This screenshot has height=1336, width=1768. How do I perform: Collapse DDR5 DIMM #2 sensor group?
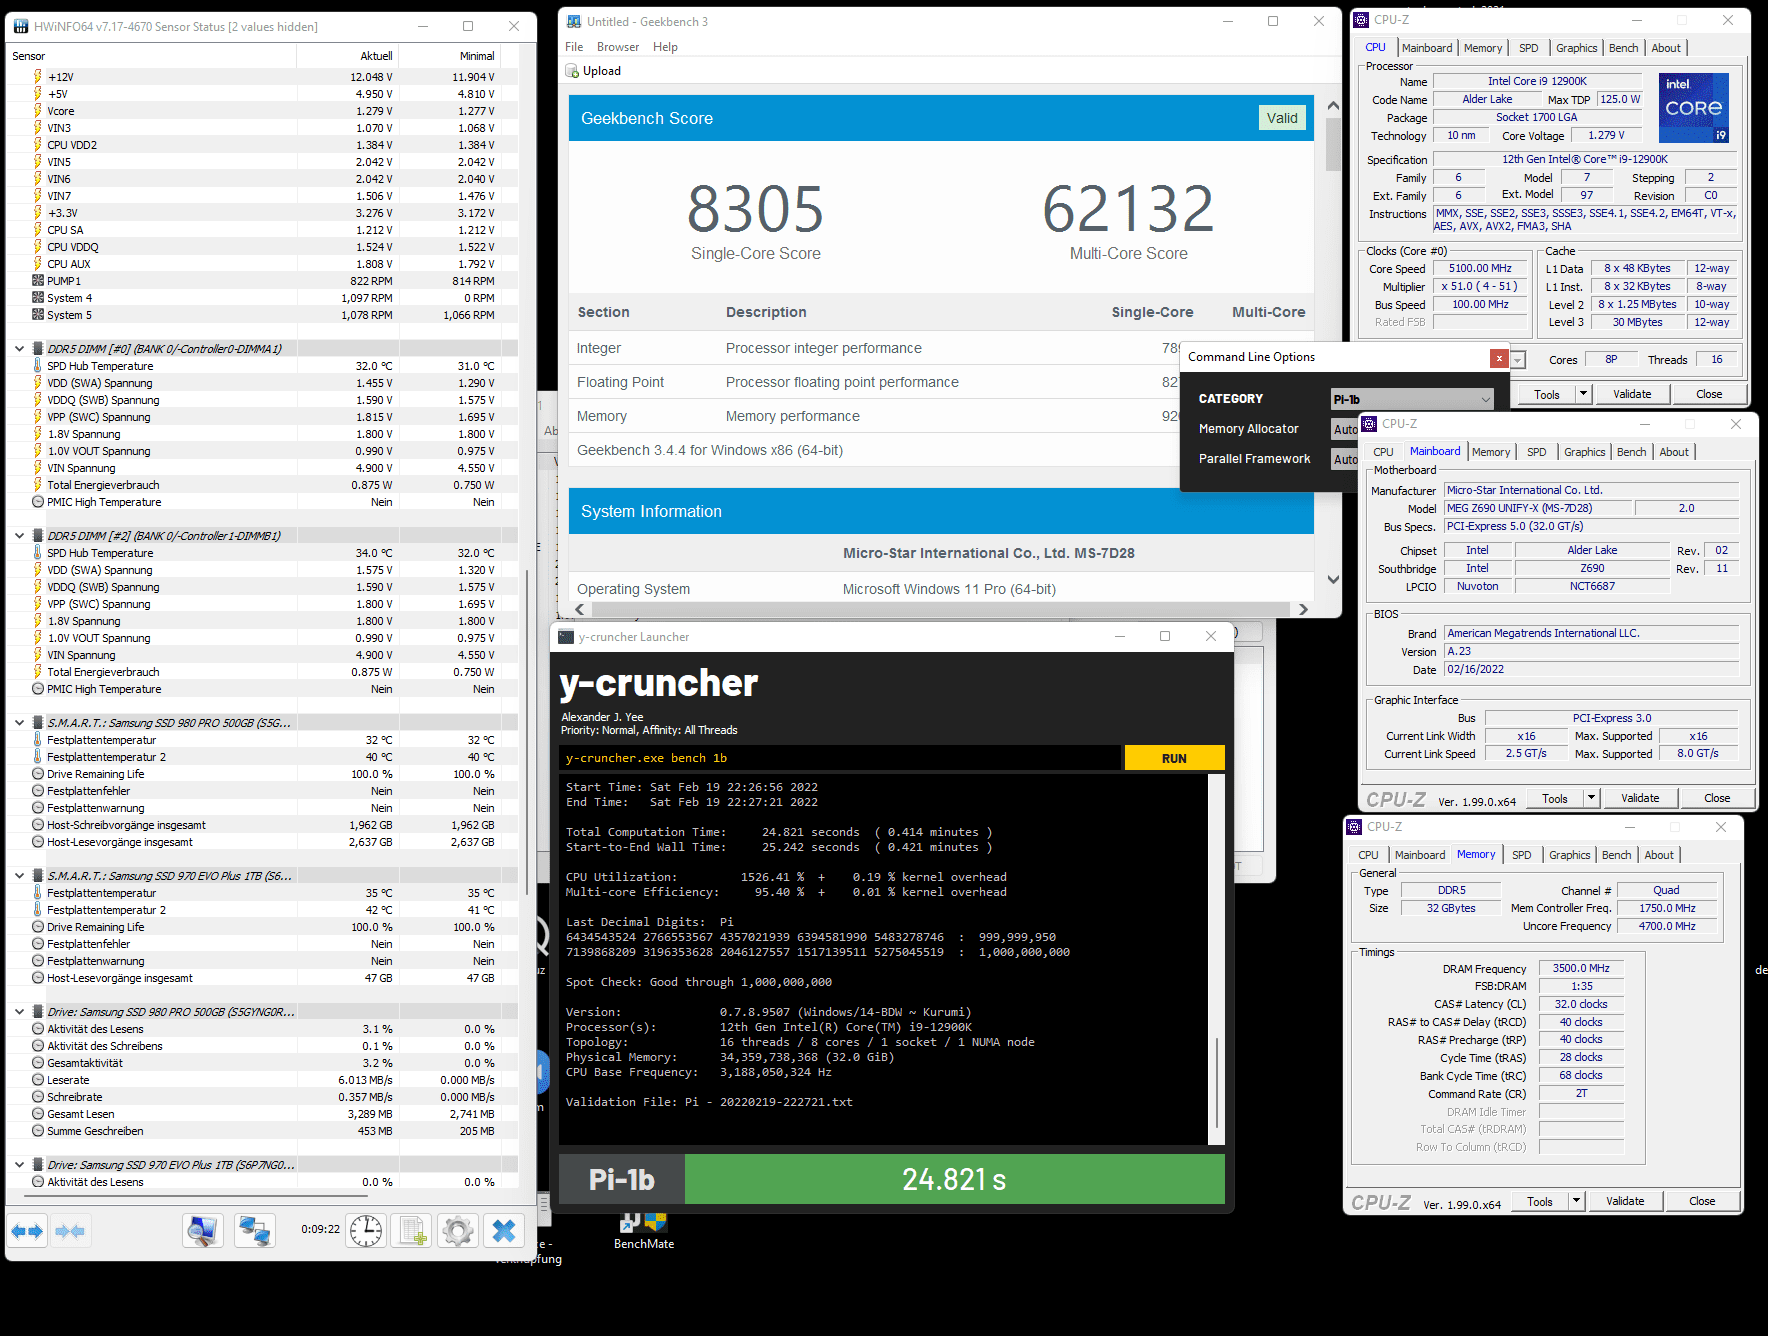coord(19,536)
